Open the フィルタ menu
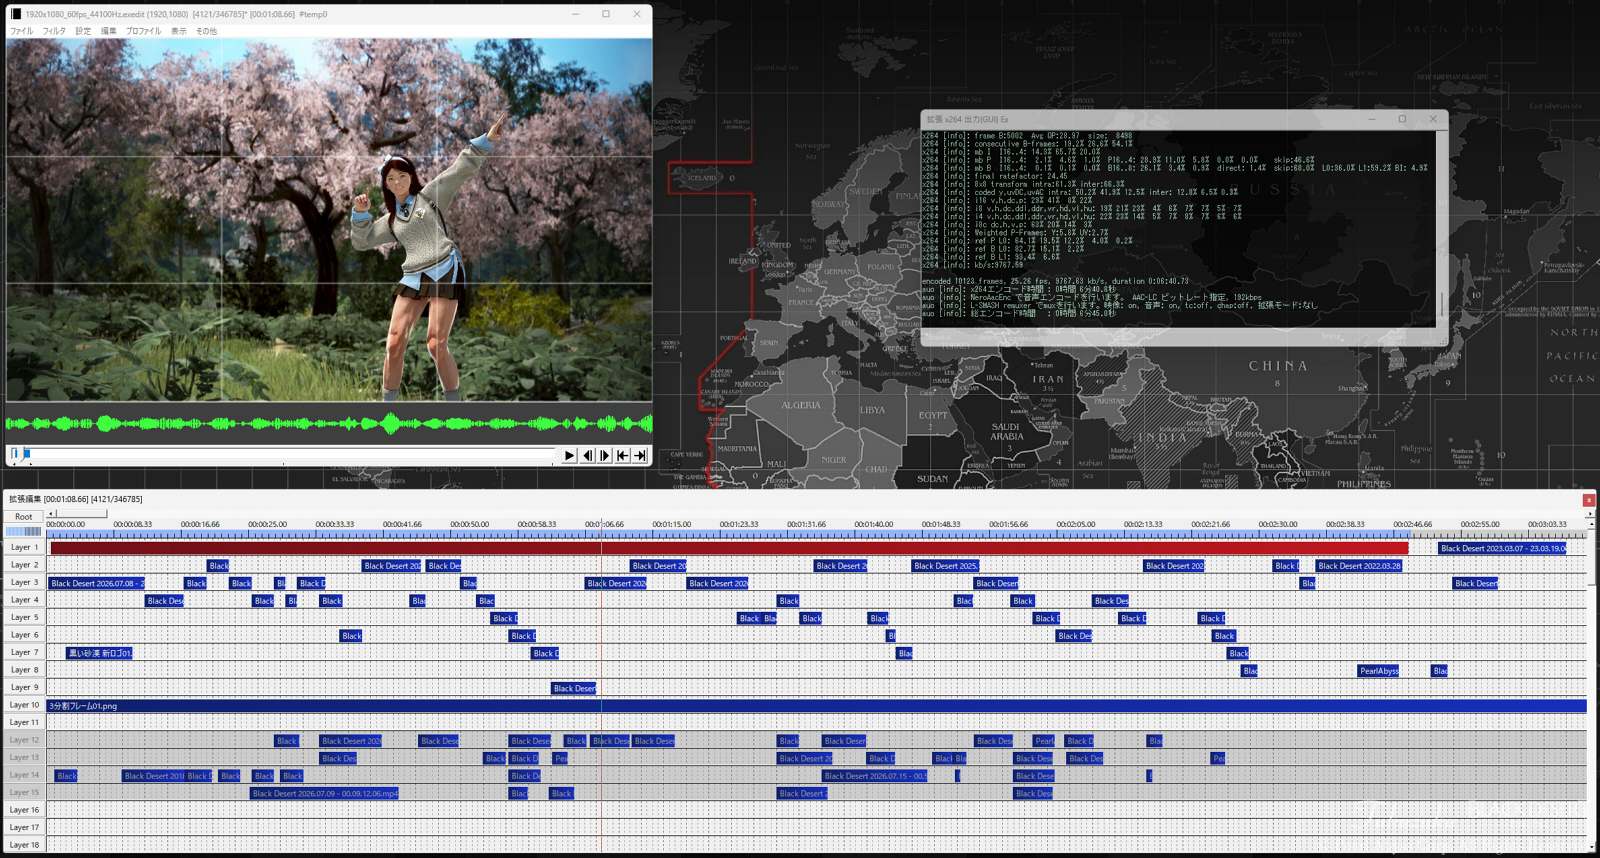 pyautogui.click(x=54, y=31)
